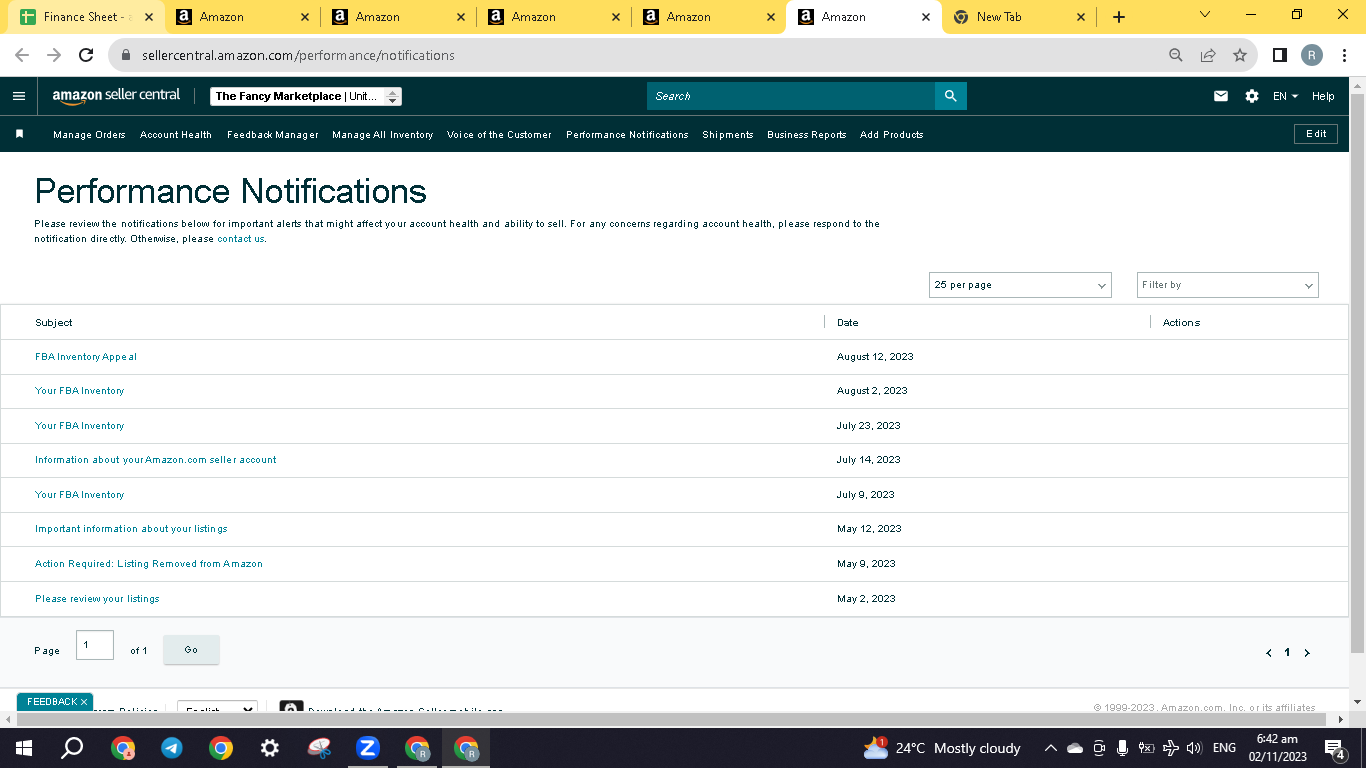Open Your FBA Inventory notification from July 23

80,426
